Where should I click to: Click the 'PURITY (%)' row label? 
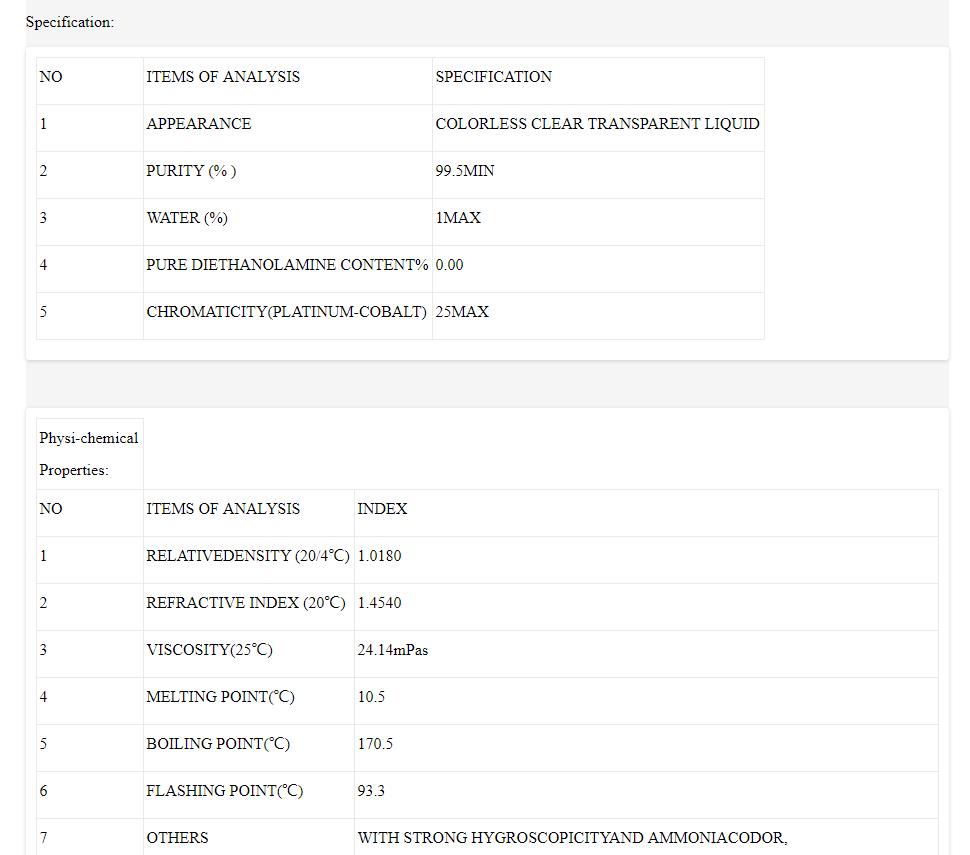(x=191, y=171)
